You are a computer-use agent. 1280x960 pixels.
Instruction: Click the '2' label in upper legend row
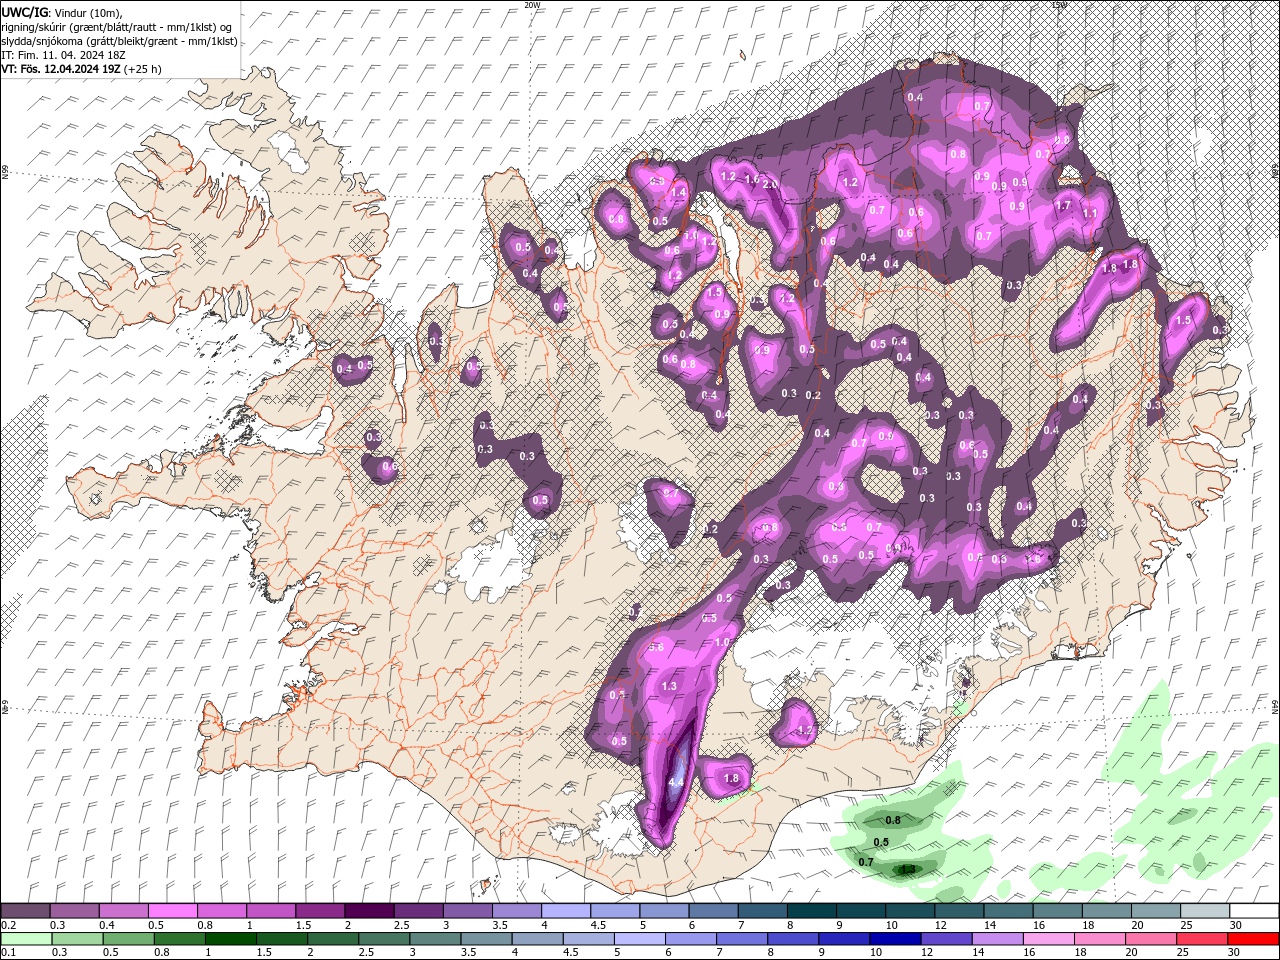348,925
